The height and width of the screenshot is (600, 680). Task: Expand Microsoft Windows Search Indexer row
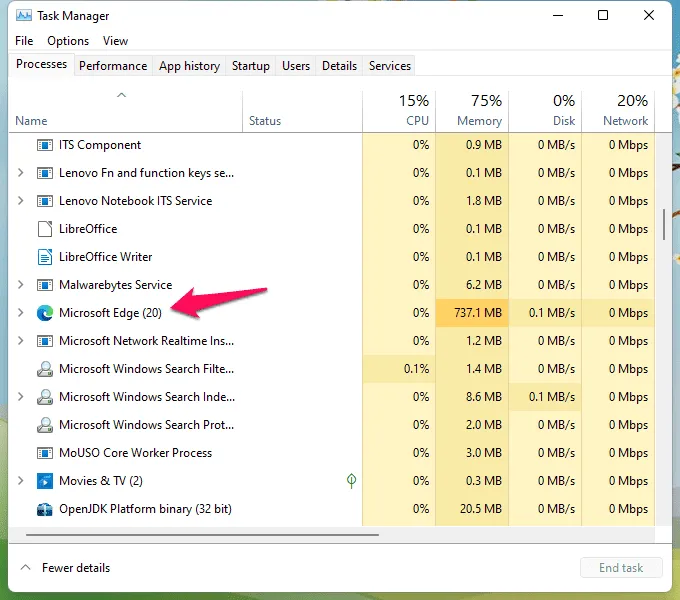tap(20, 396)
